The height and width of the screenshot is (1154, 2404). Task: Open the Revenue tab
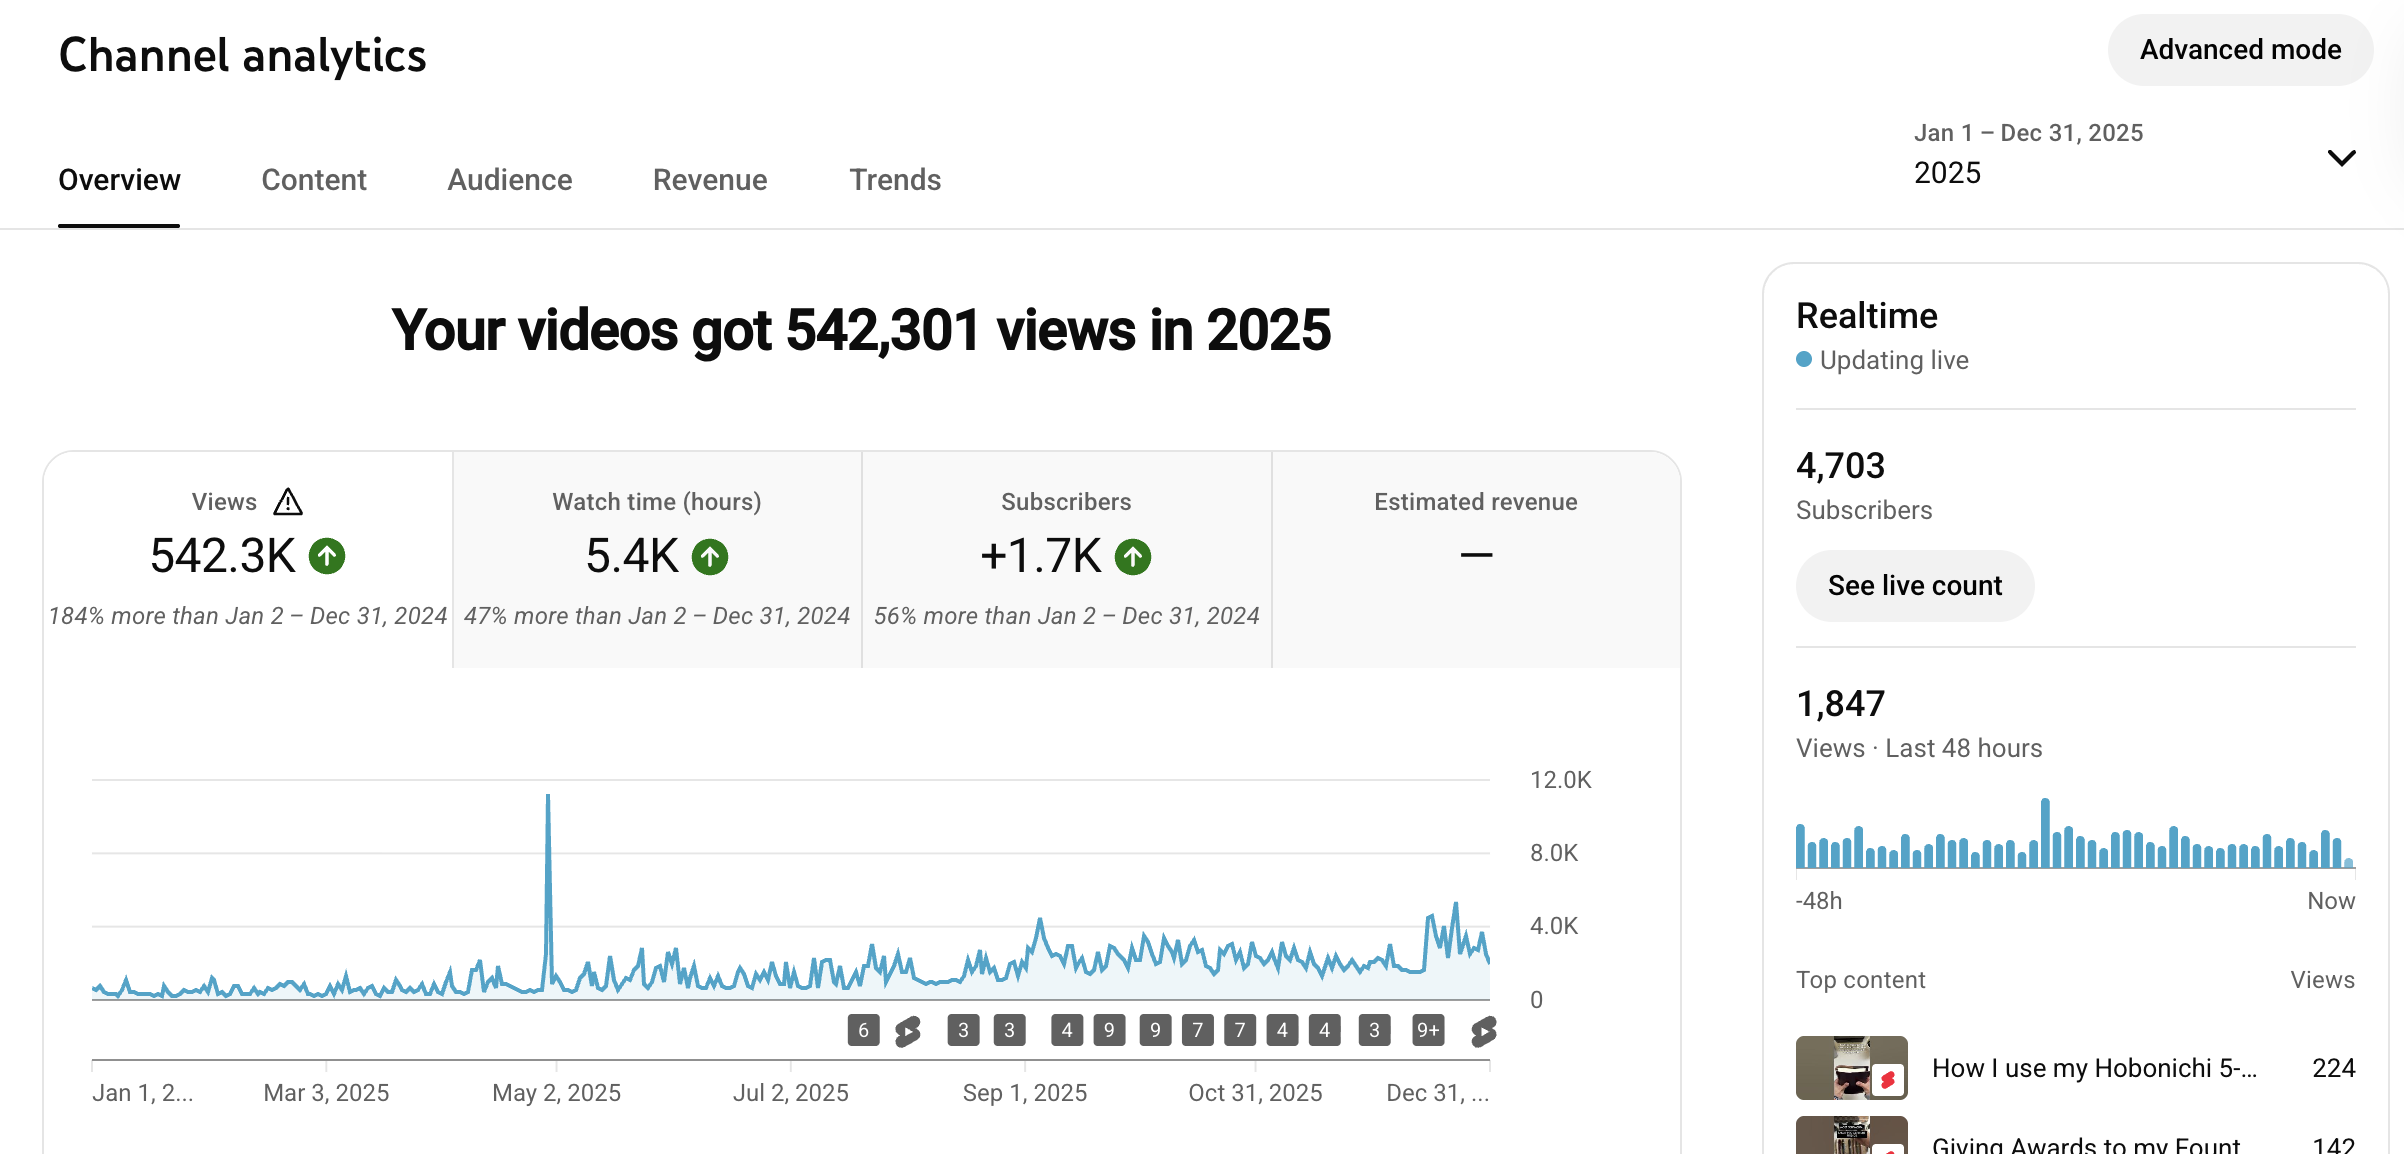(710, 180)
